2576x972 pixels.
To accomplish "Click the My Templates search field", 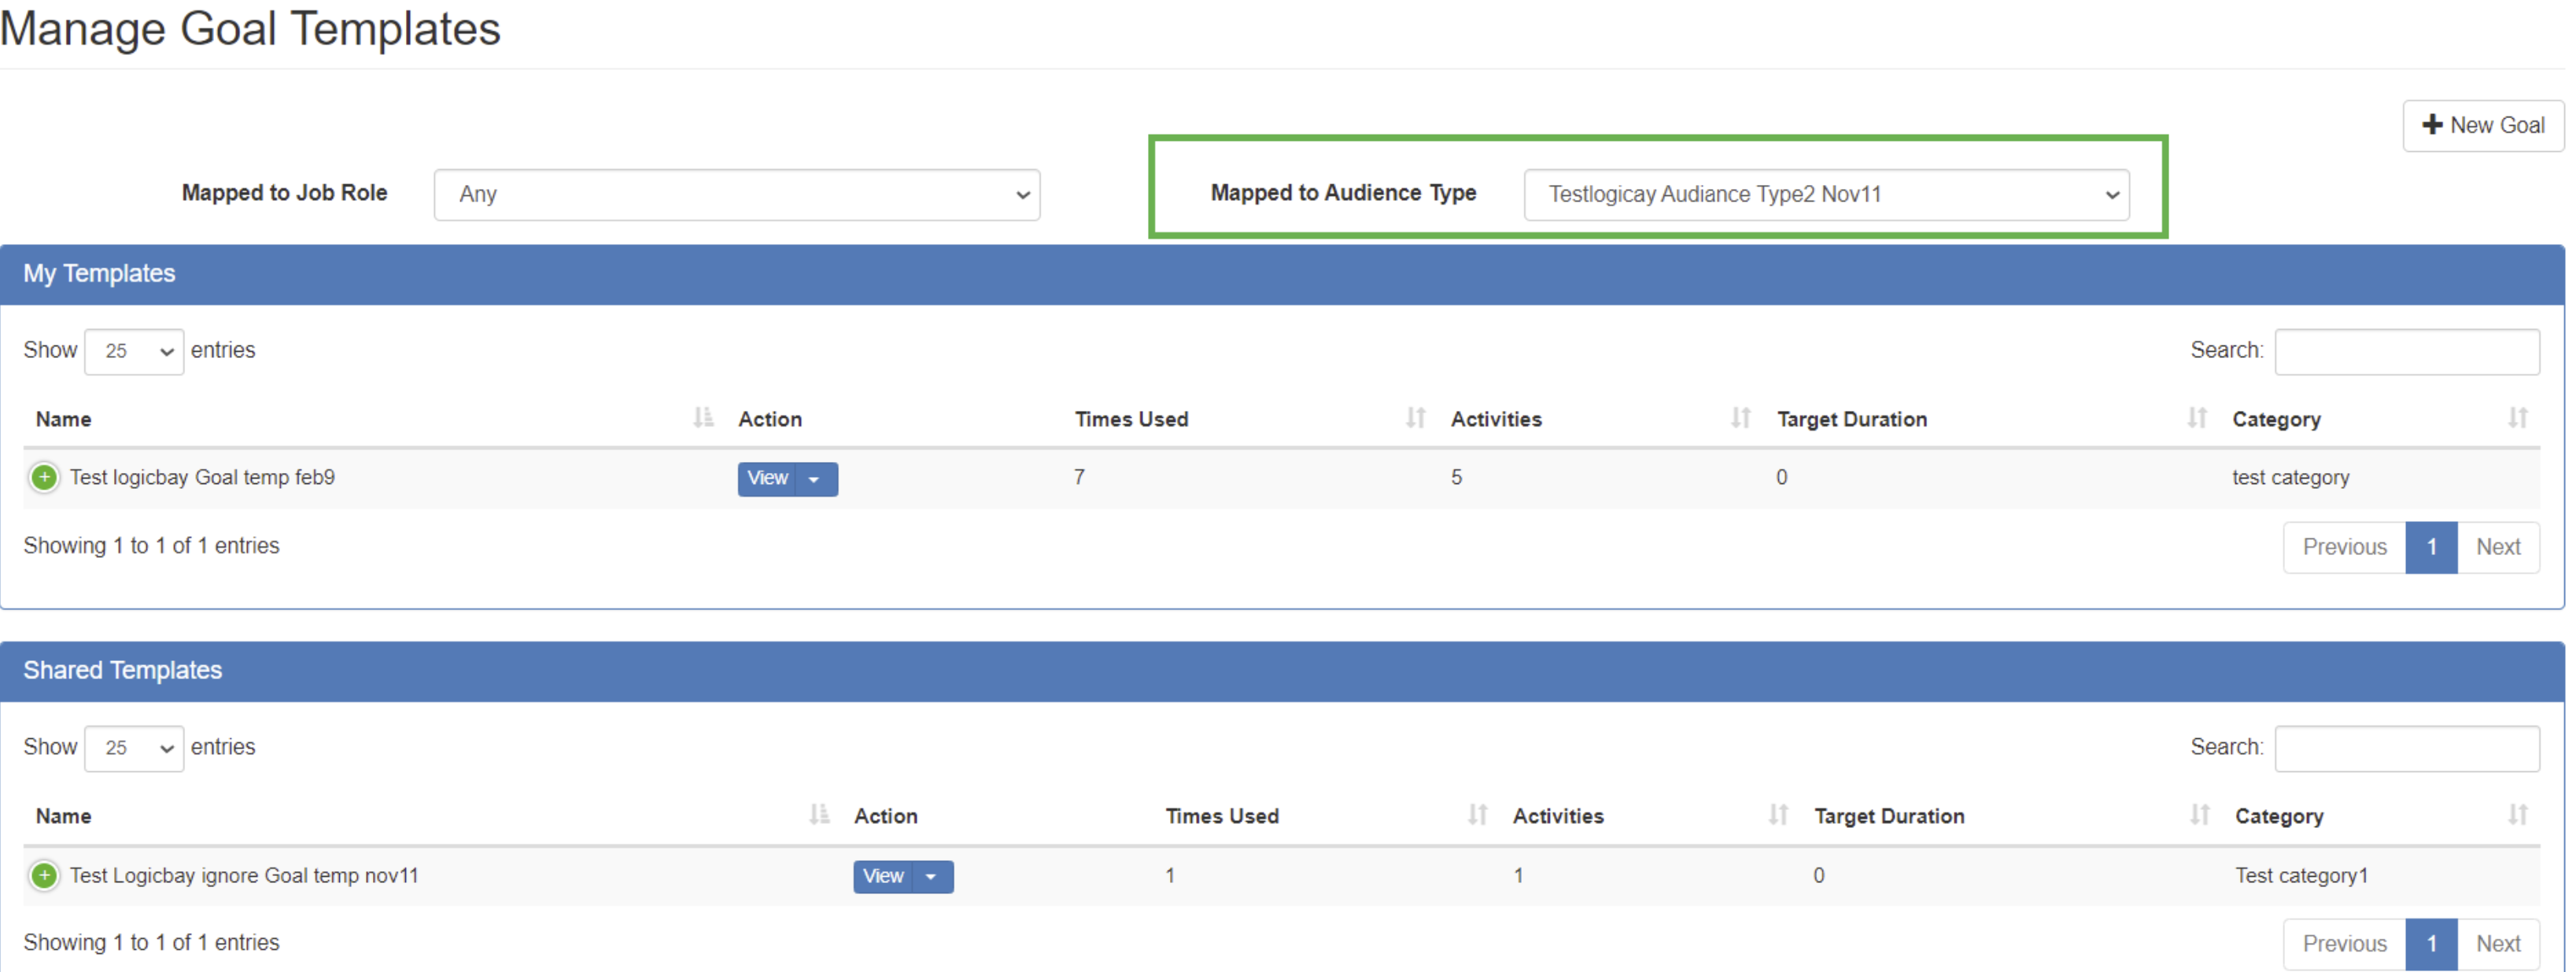I will 2407,351.
